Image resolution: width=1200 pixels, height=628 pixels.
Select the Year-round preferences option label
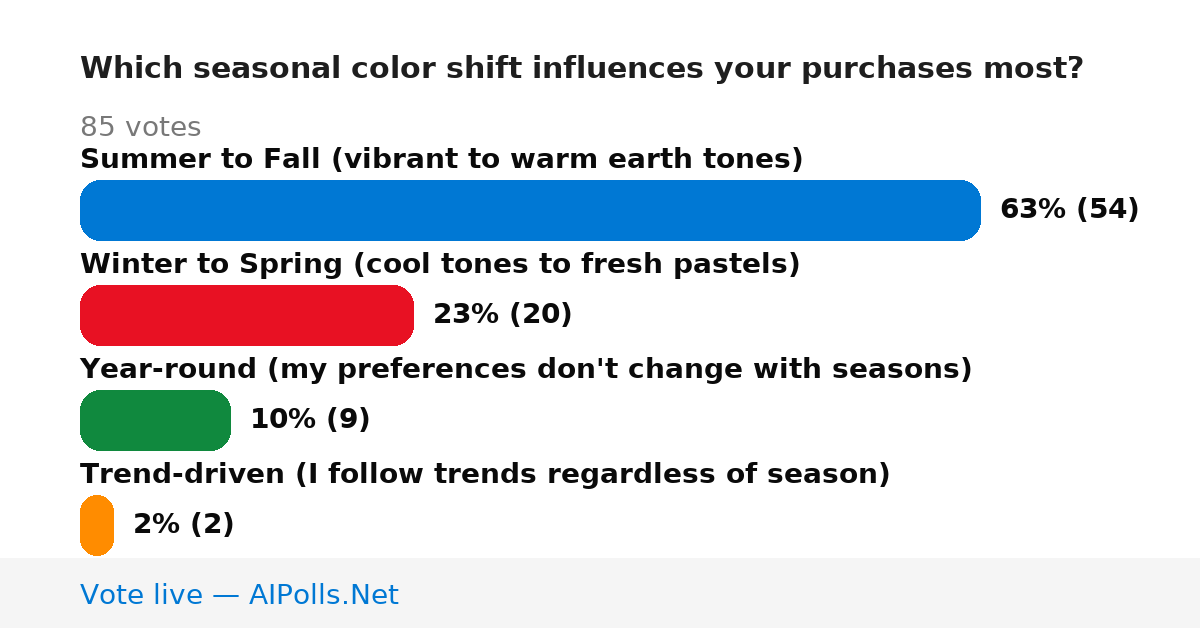pyautogui.click(x=526, y=369)
